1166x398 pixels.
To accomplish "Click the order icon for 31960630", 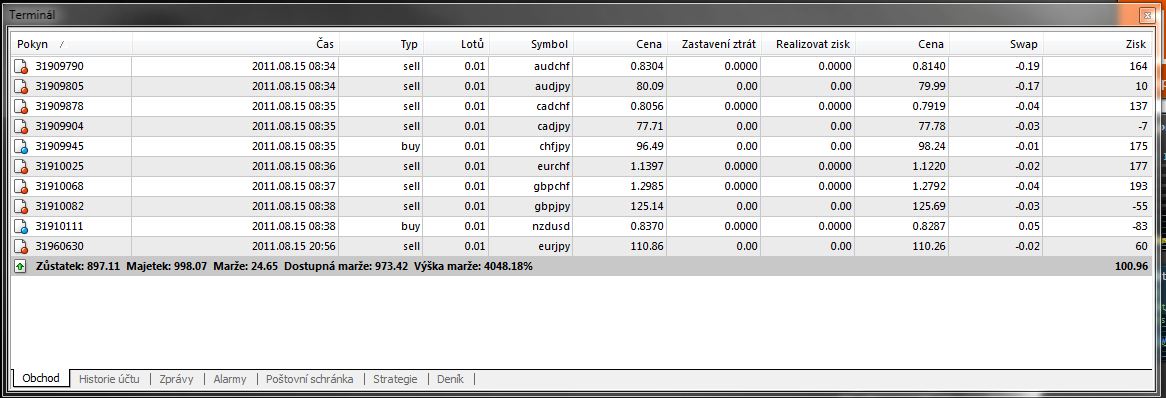I will point(21,246).
